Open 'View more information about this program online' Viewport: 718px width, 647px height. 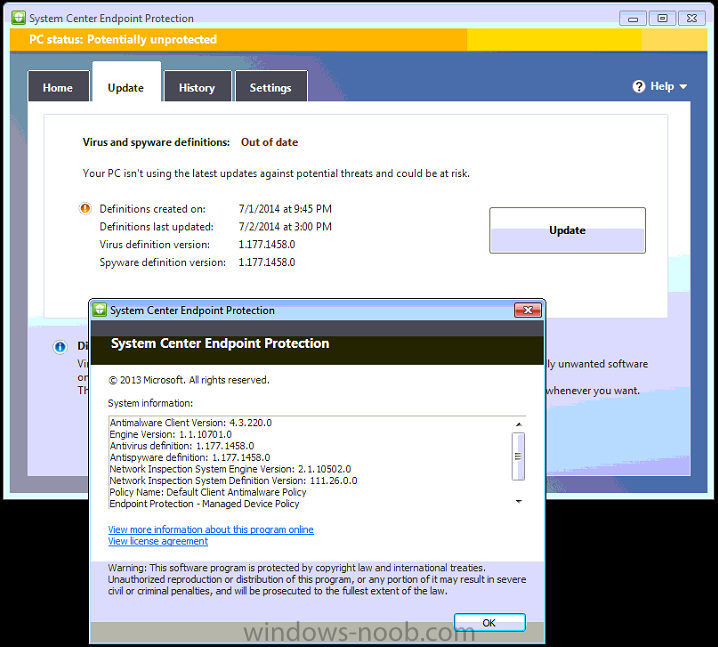point(211,529)
